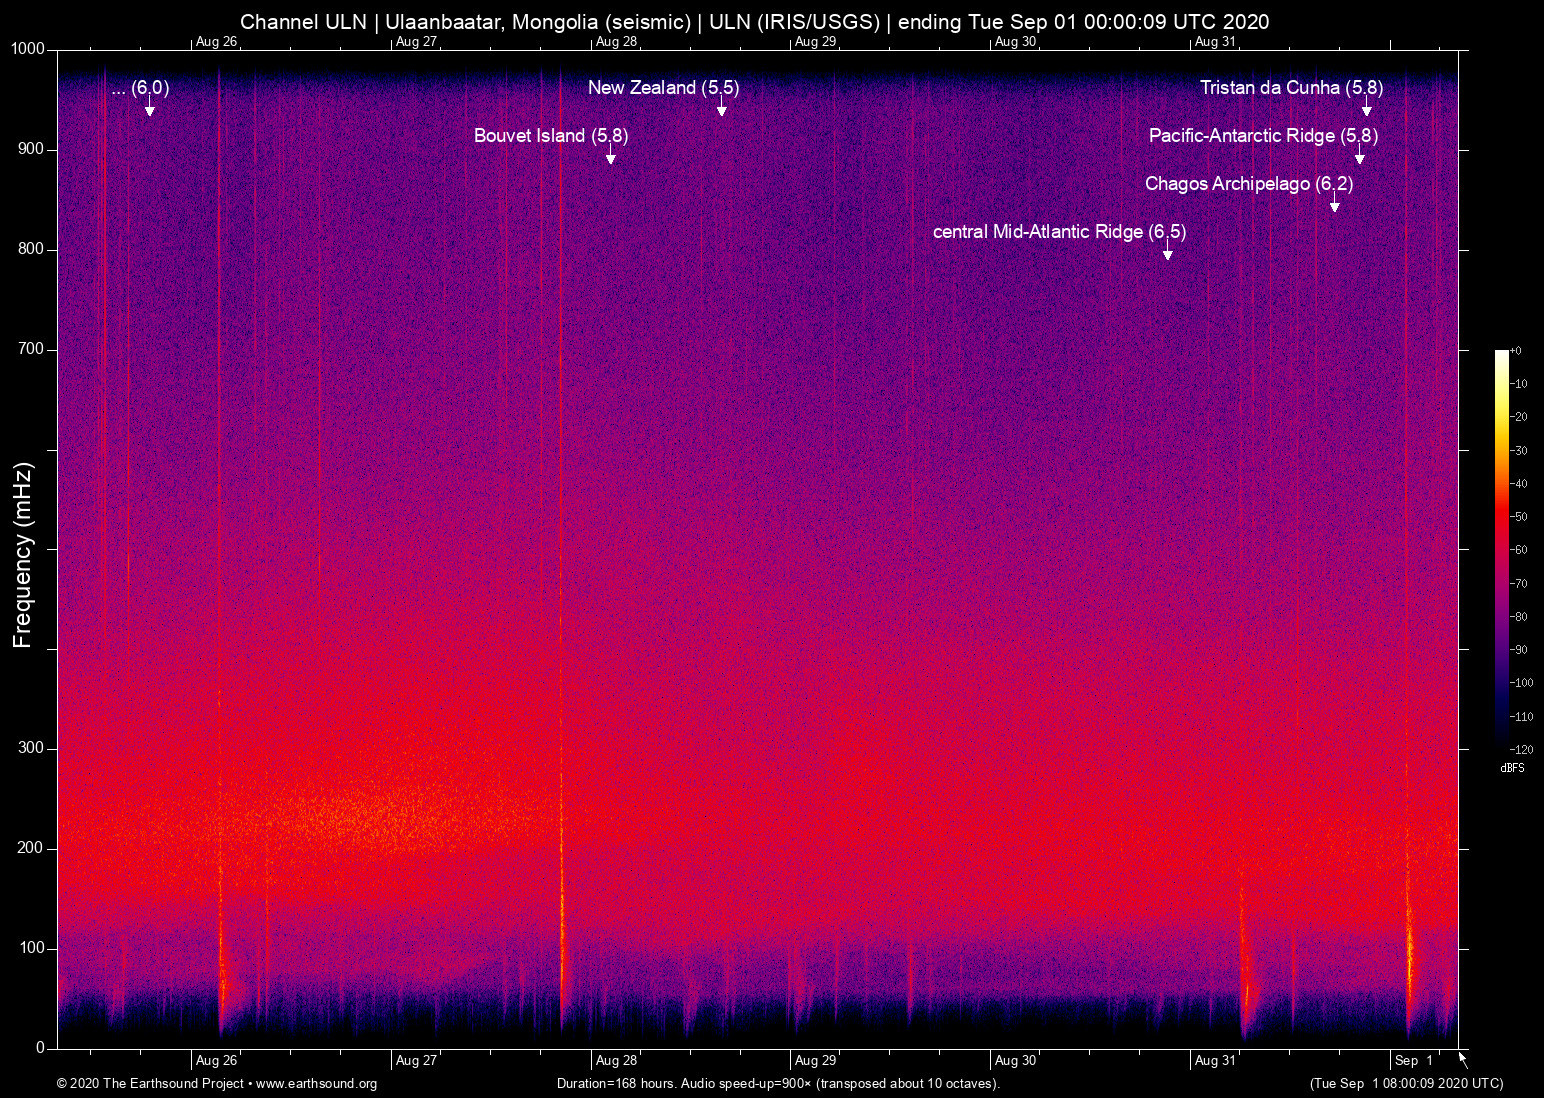Viewport: 1544px width, 1098px height.
Task: Click the arrow under the ... (6.0) label
Action: (149, 109)
